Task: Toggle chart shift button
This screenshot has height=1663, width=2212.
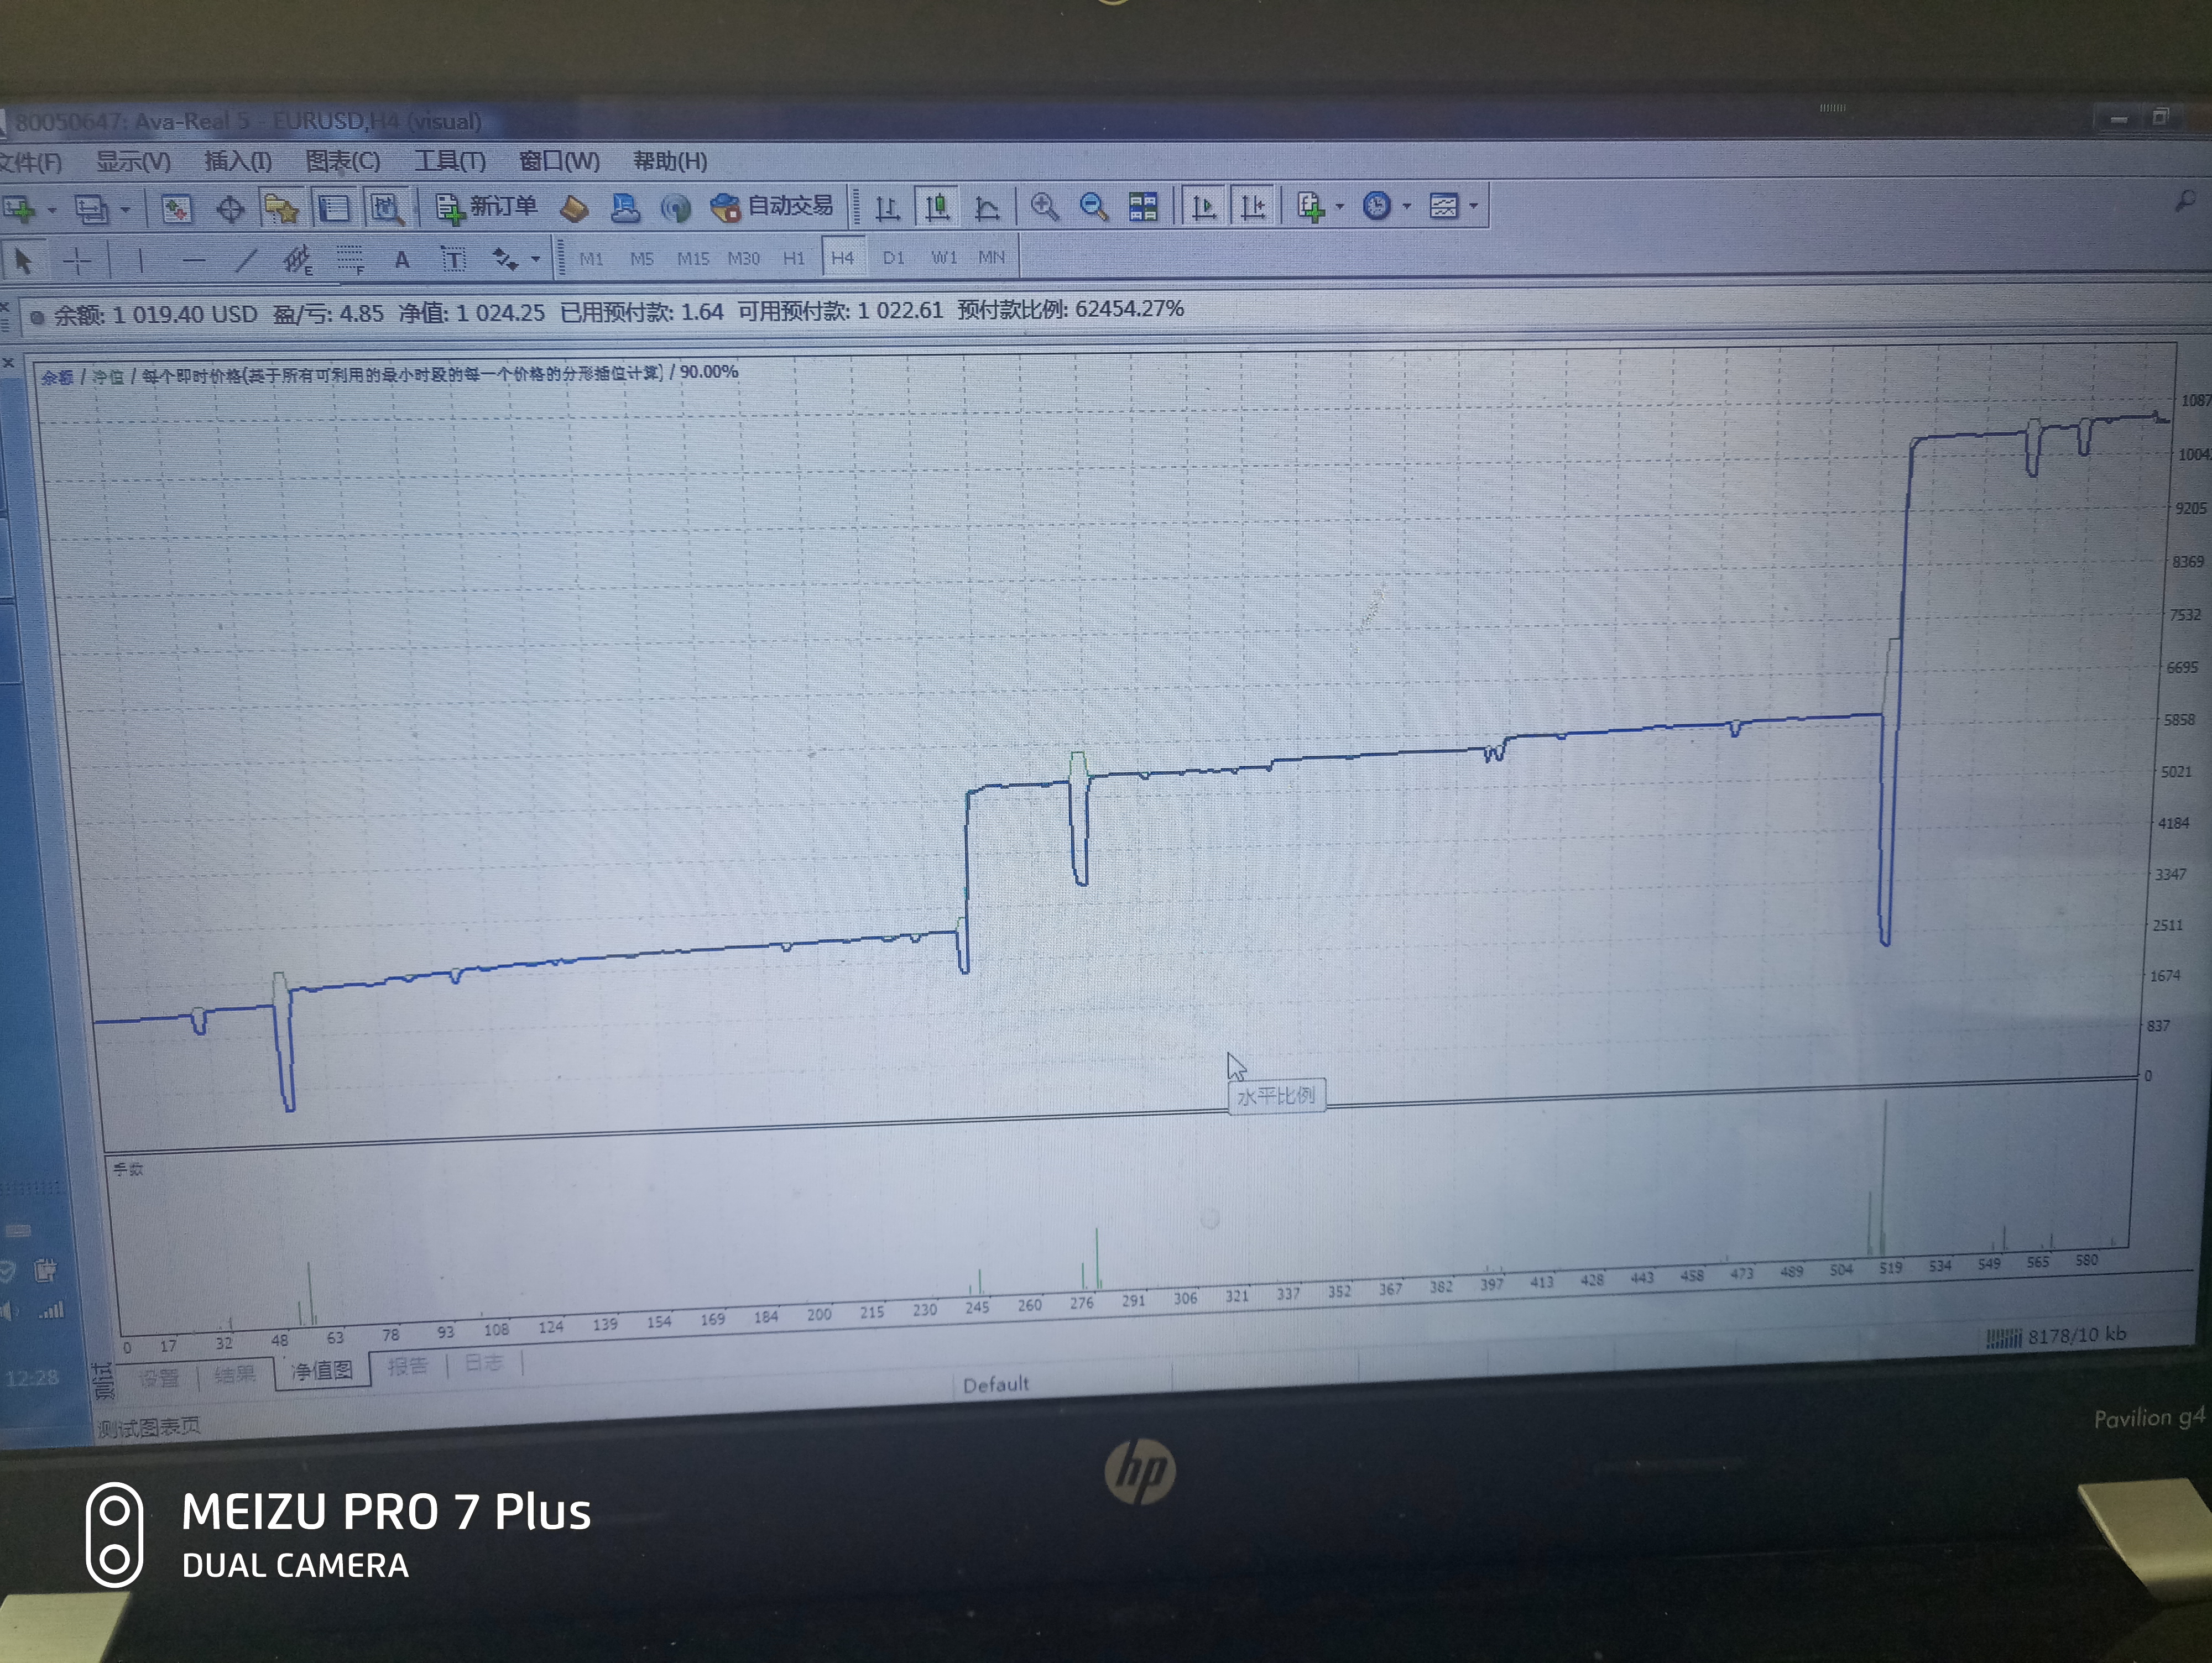Action: (x=1253, y=207)
